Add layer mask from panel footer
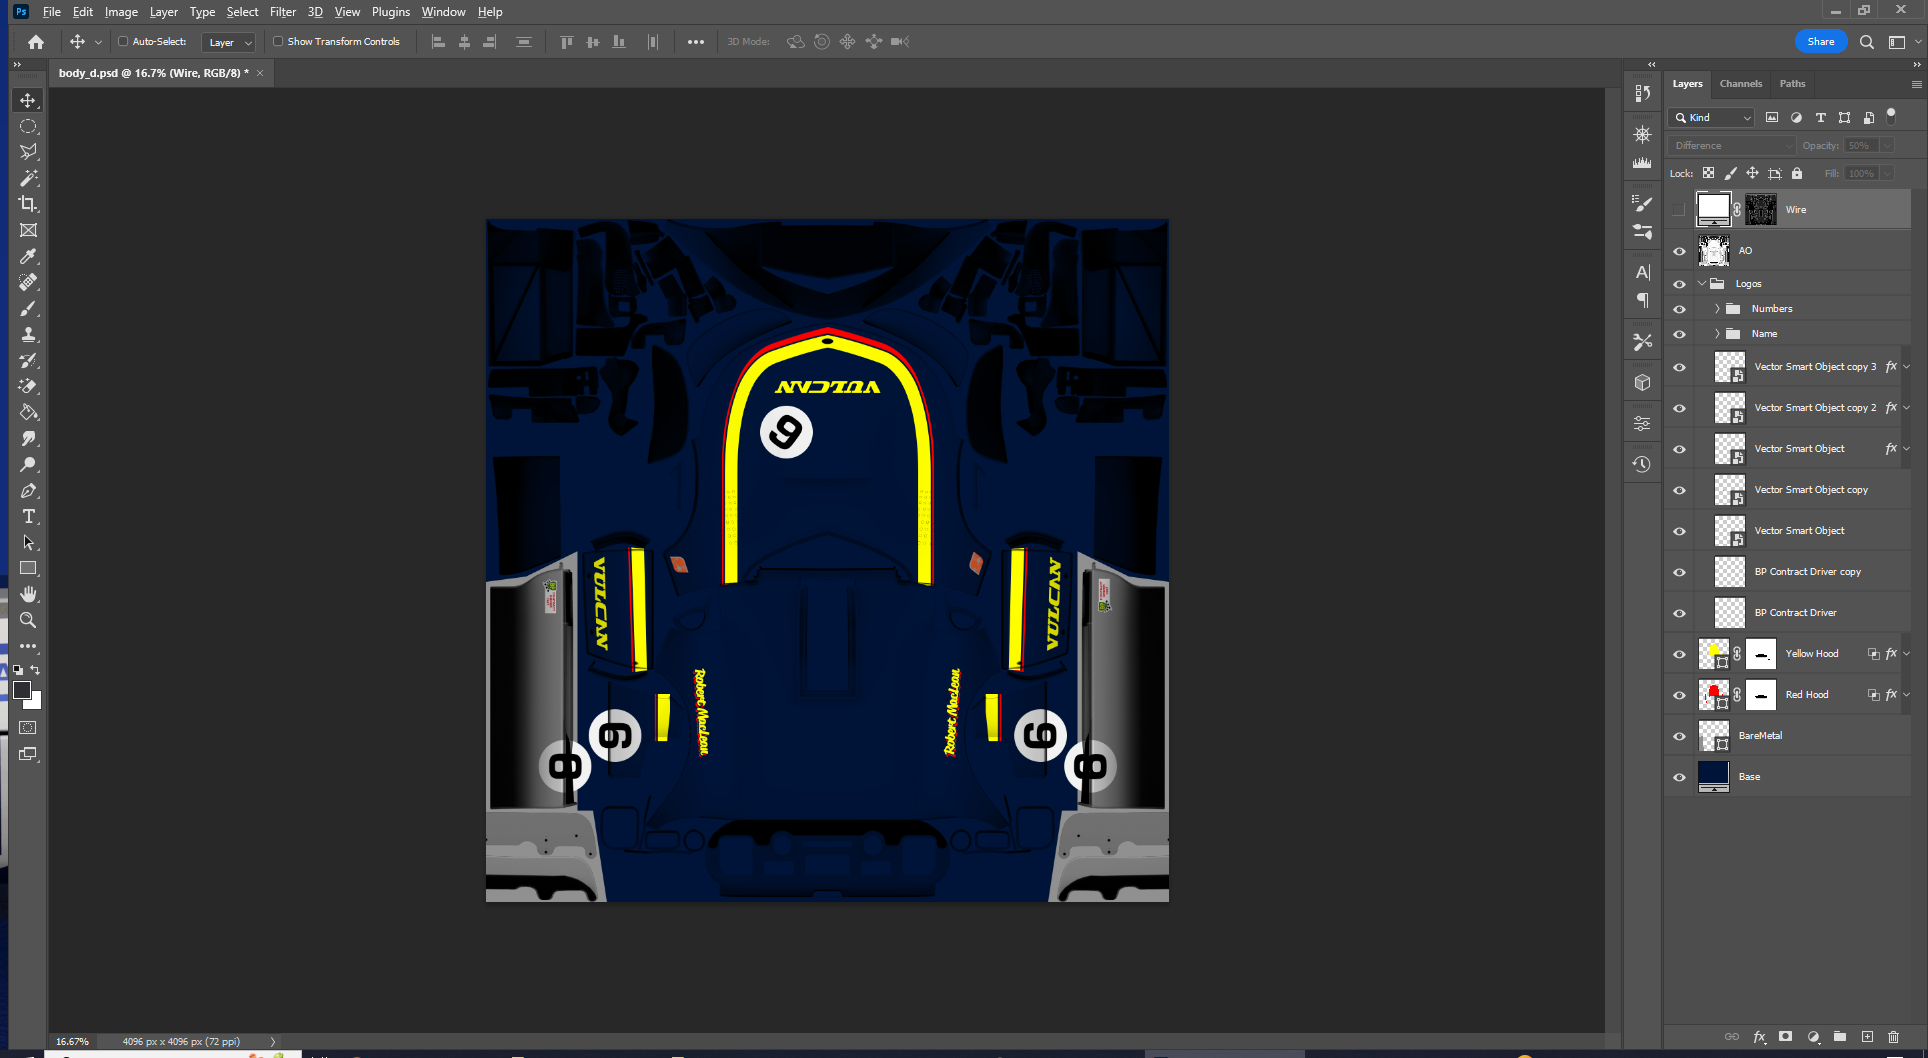The height and width of the screenshot is (1058, 1928). point(1786,1037)
